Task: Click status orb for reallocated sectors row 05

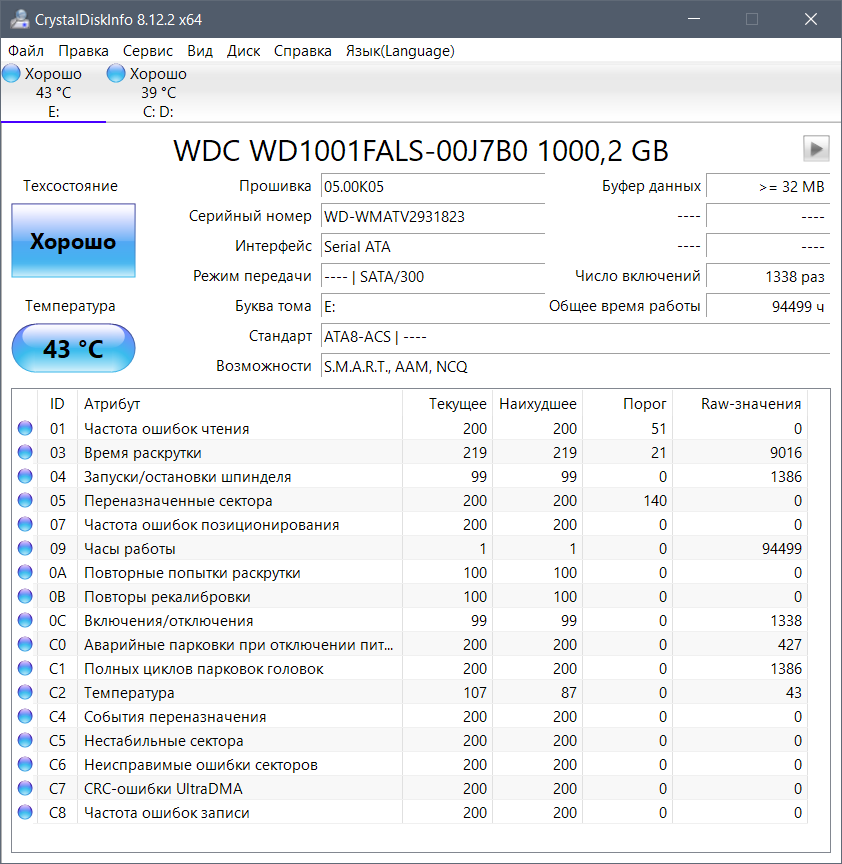Action: click(x=25, y=501)
